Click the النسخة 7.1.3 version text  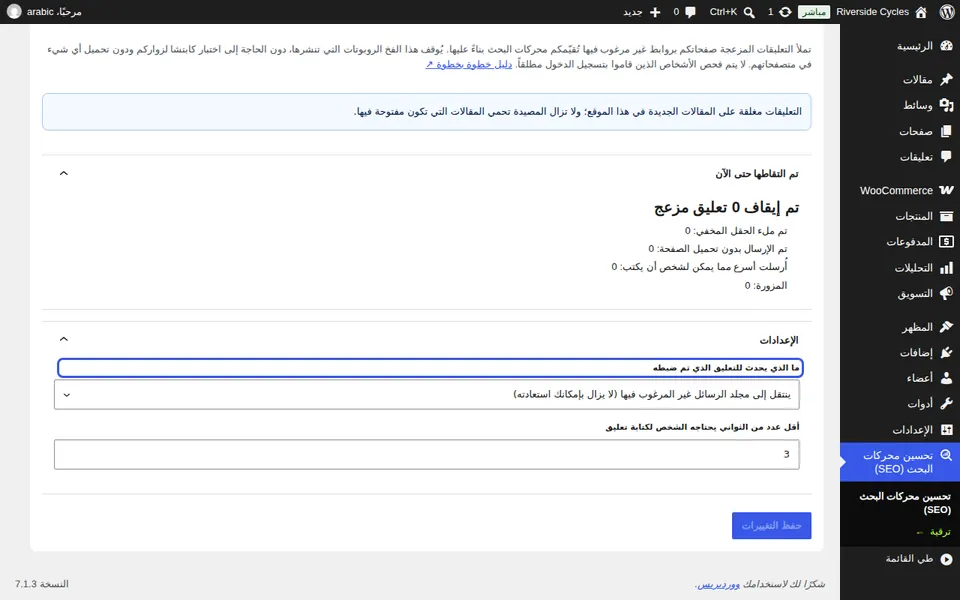point(42,584)
